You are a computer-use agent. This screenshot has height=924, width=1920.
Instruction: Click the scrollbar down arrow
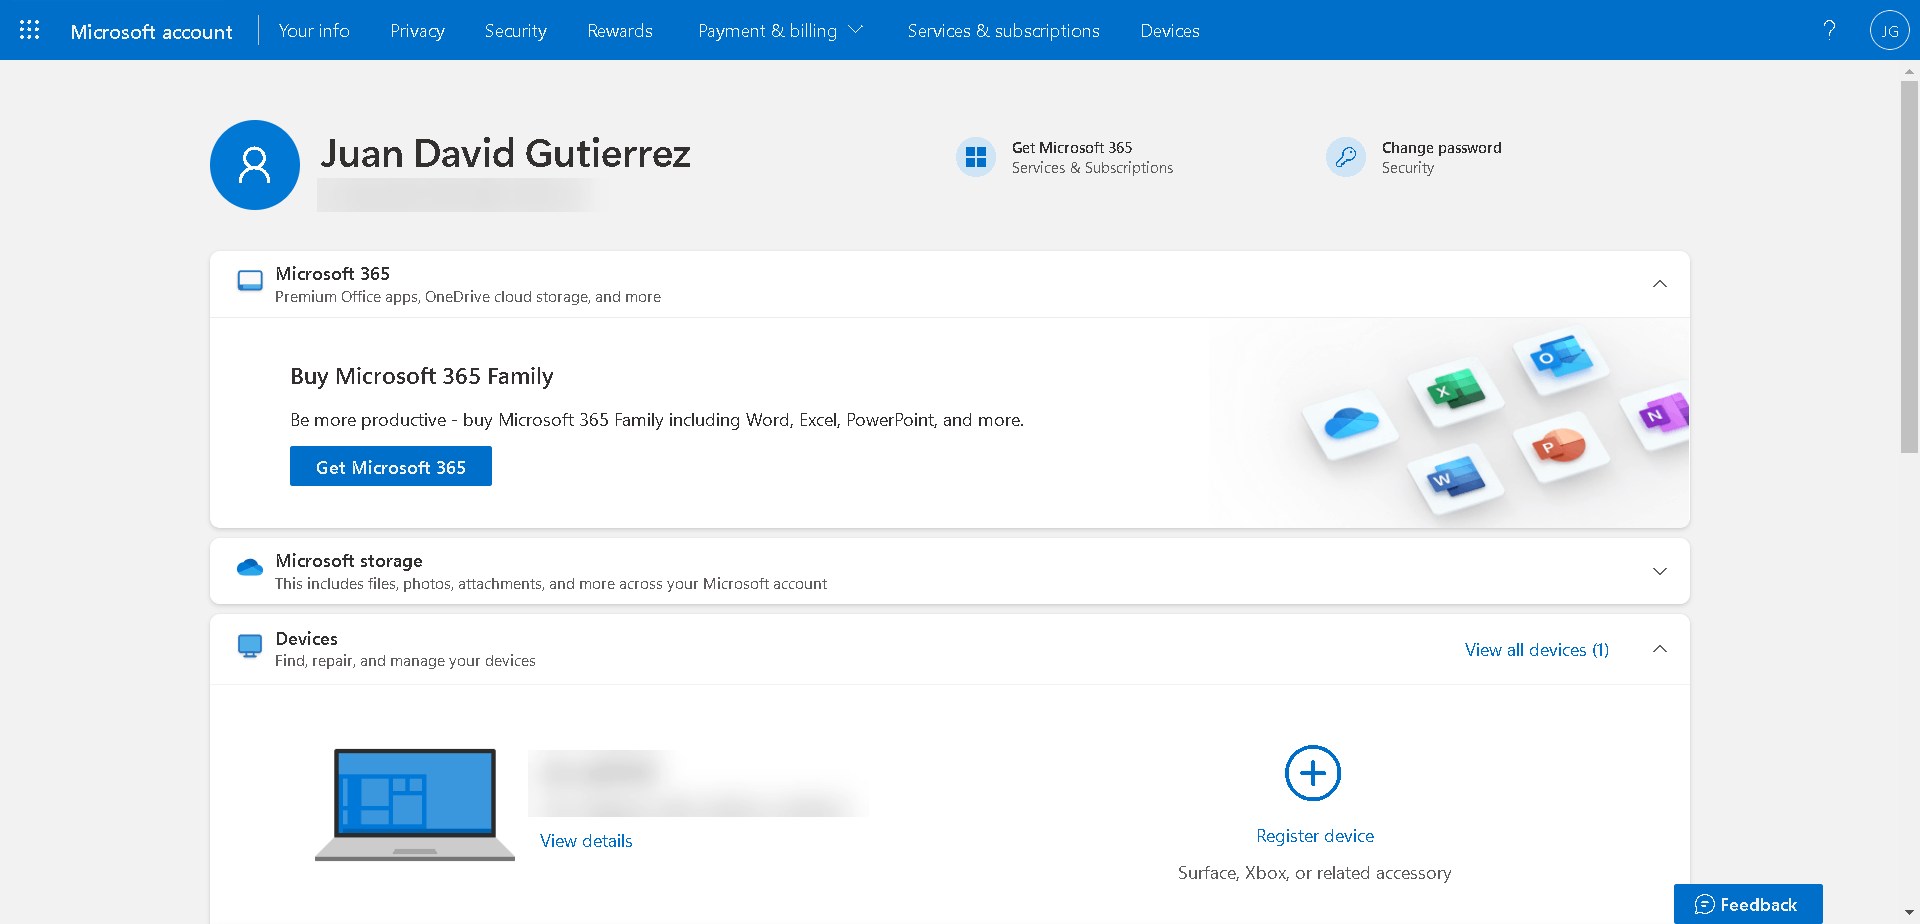(x=1909, y=913)
